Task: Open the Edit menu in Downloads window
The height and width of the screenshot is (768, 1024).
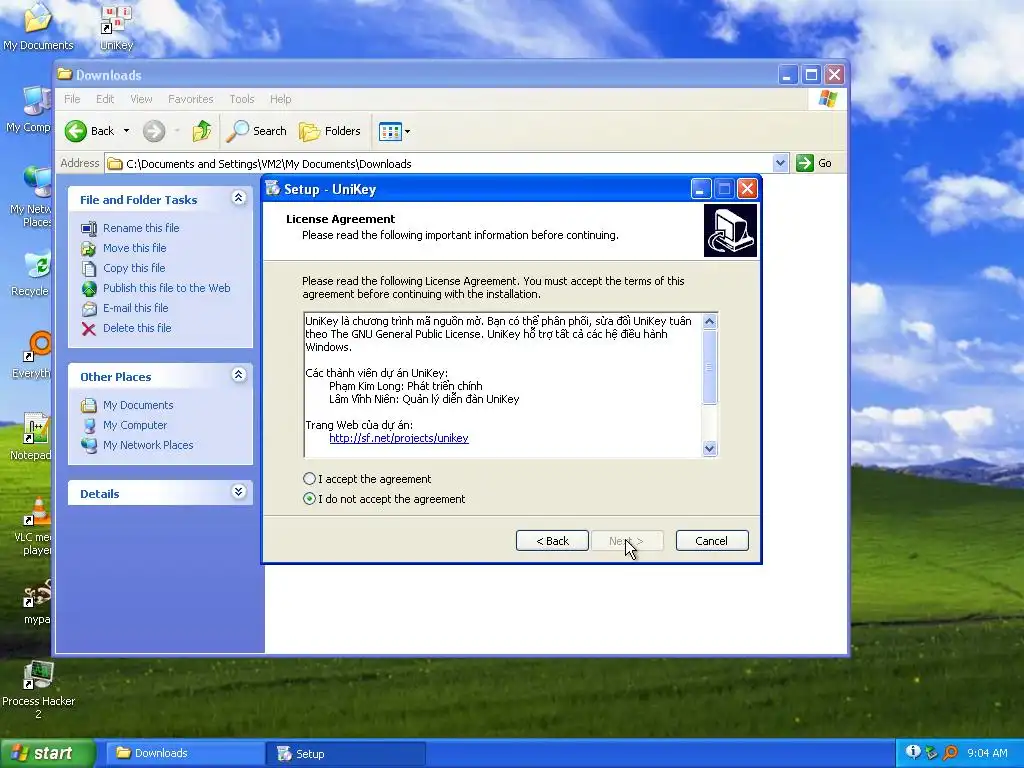Action: 104,99
